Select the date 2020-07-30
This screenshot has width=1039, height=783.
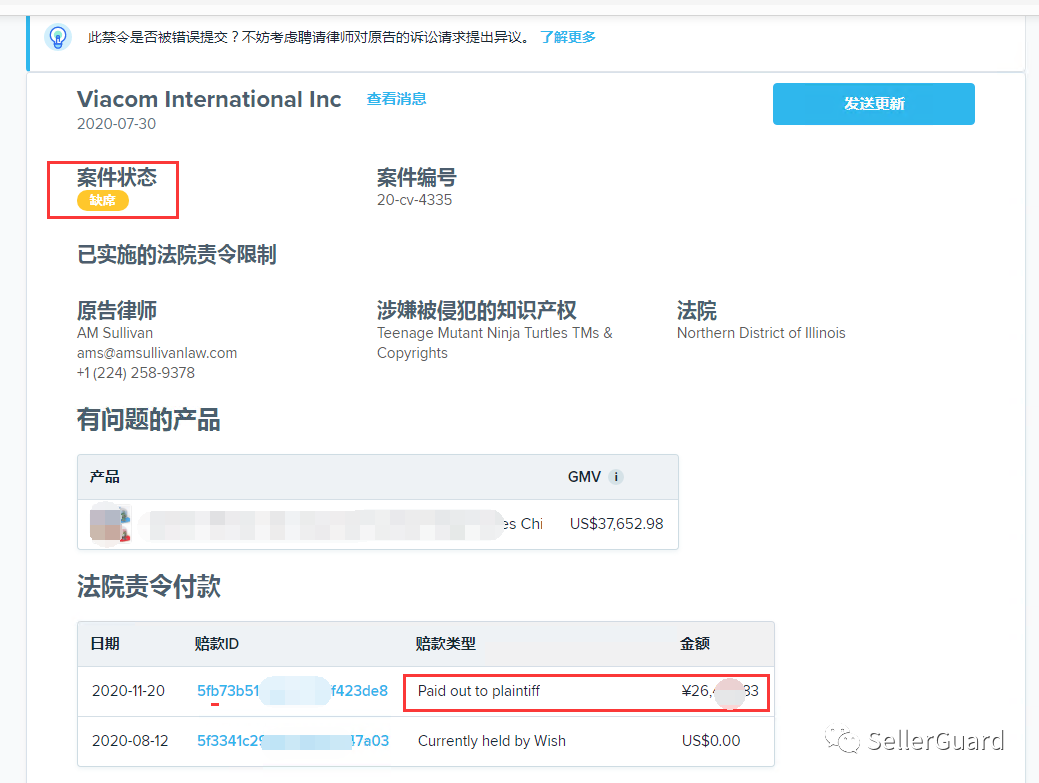(x=117, y=124)
